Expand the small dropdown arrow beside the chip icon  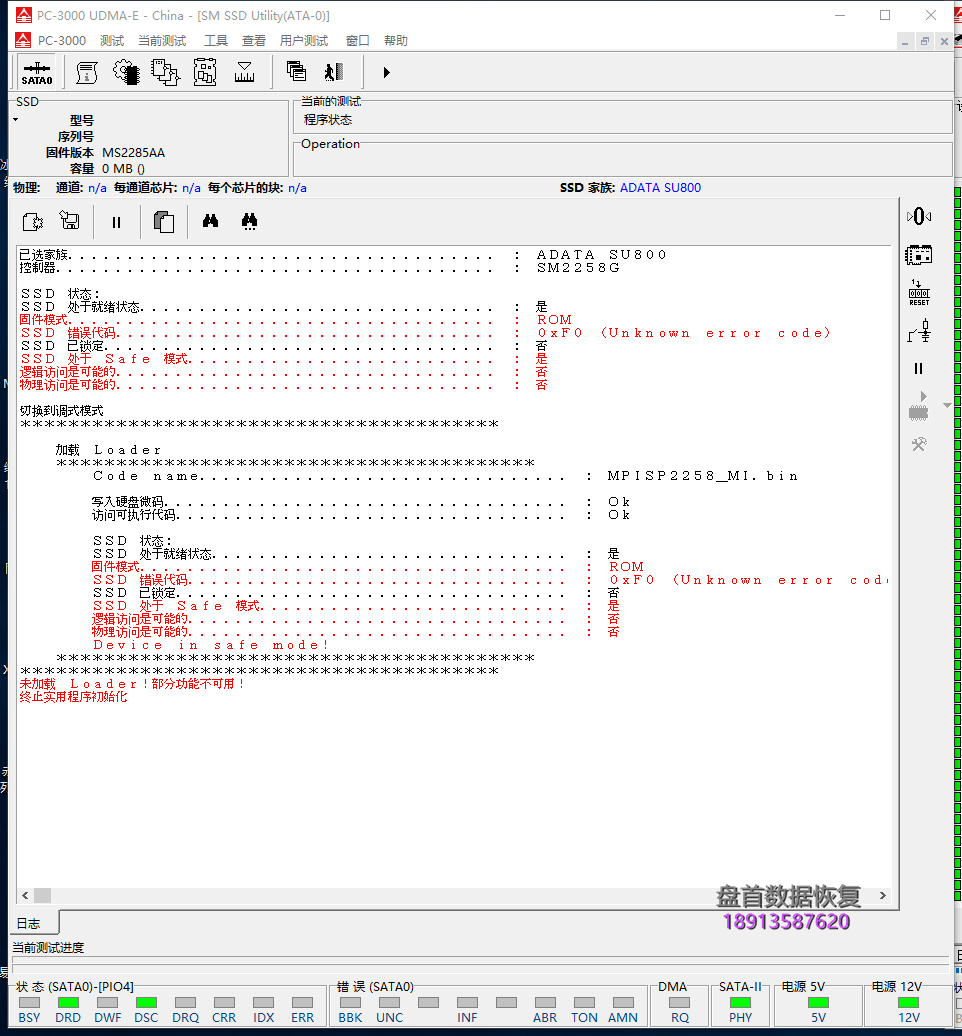[947, 405]
